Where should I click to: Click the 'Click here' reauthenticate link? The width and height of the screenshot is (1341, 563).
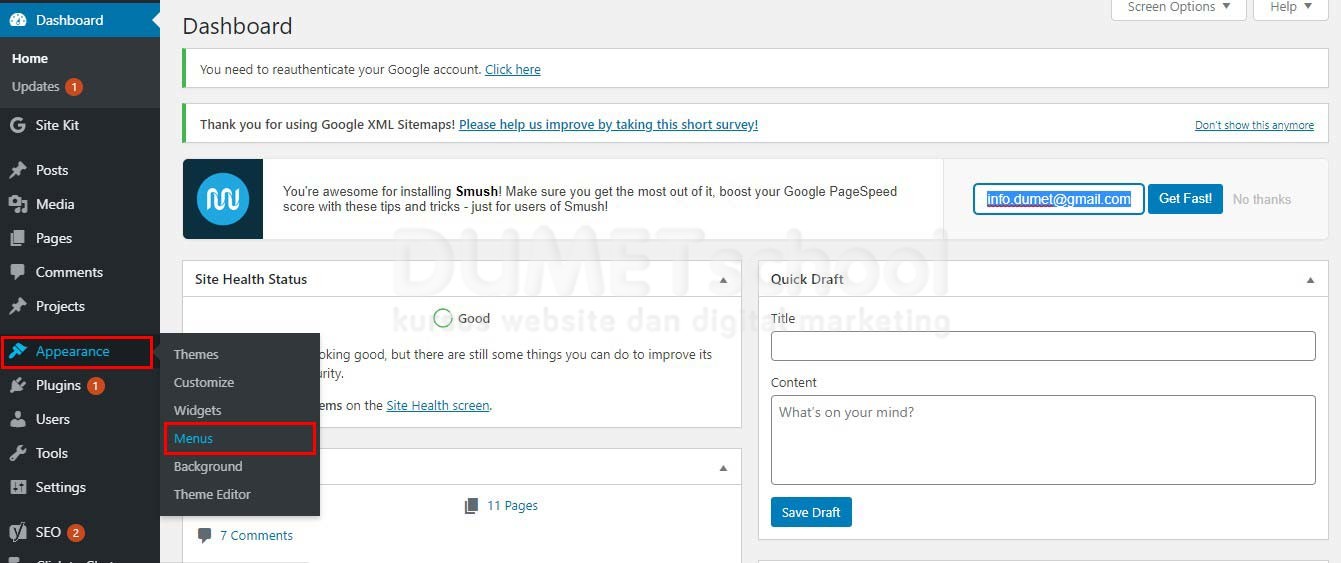tap(513, 70)
